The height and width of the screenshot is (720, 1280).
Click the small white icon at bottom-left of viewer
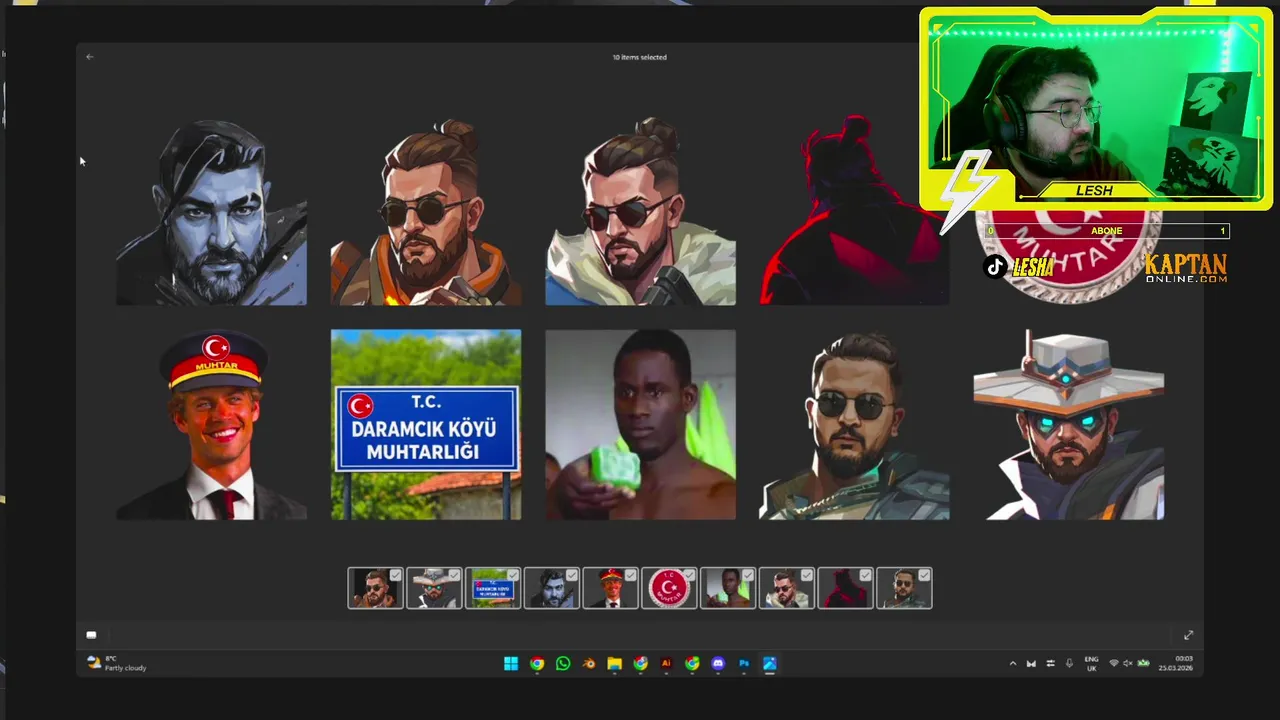[x=91, y=635]
